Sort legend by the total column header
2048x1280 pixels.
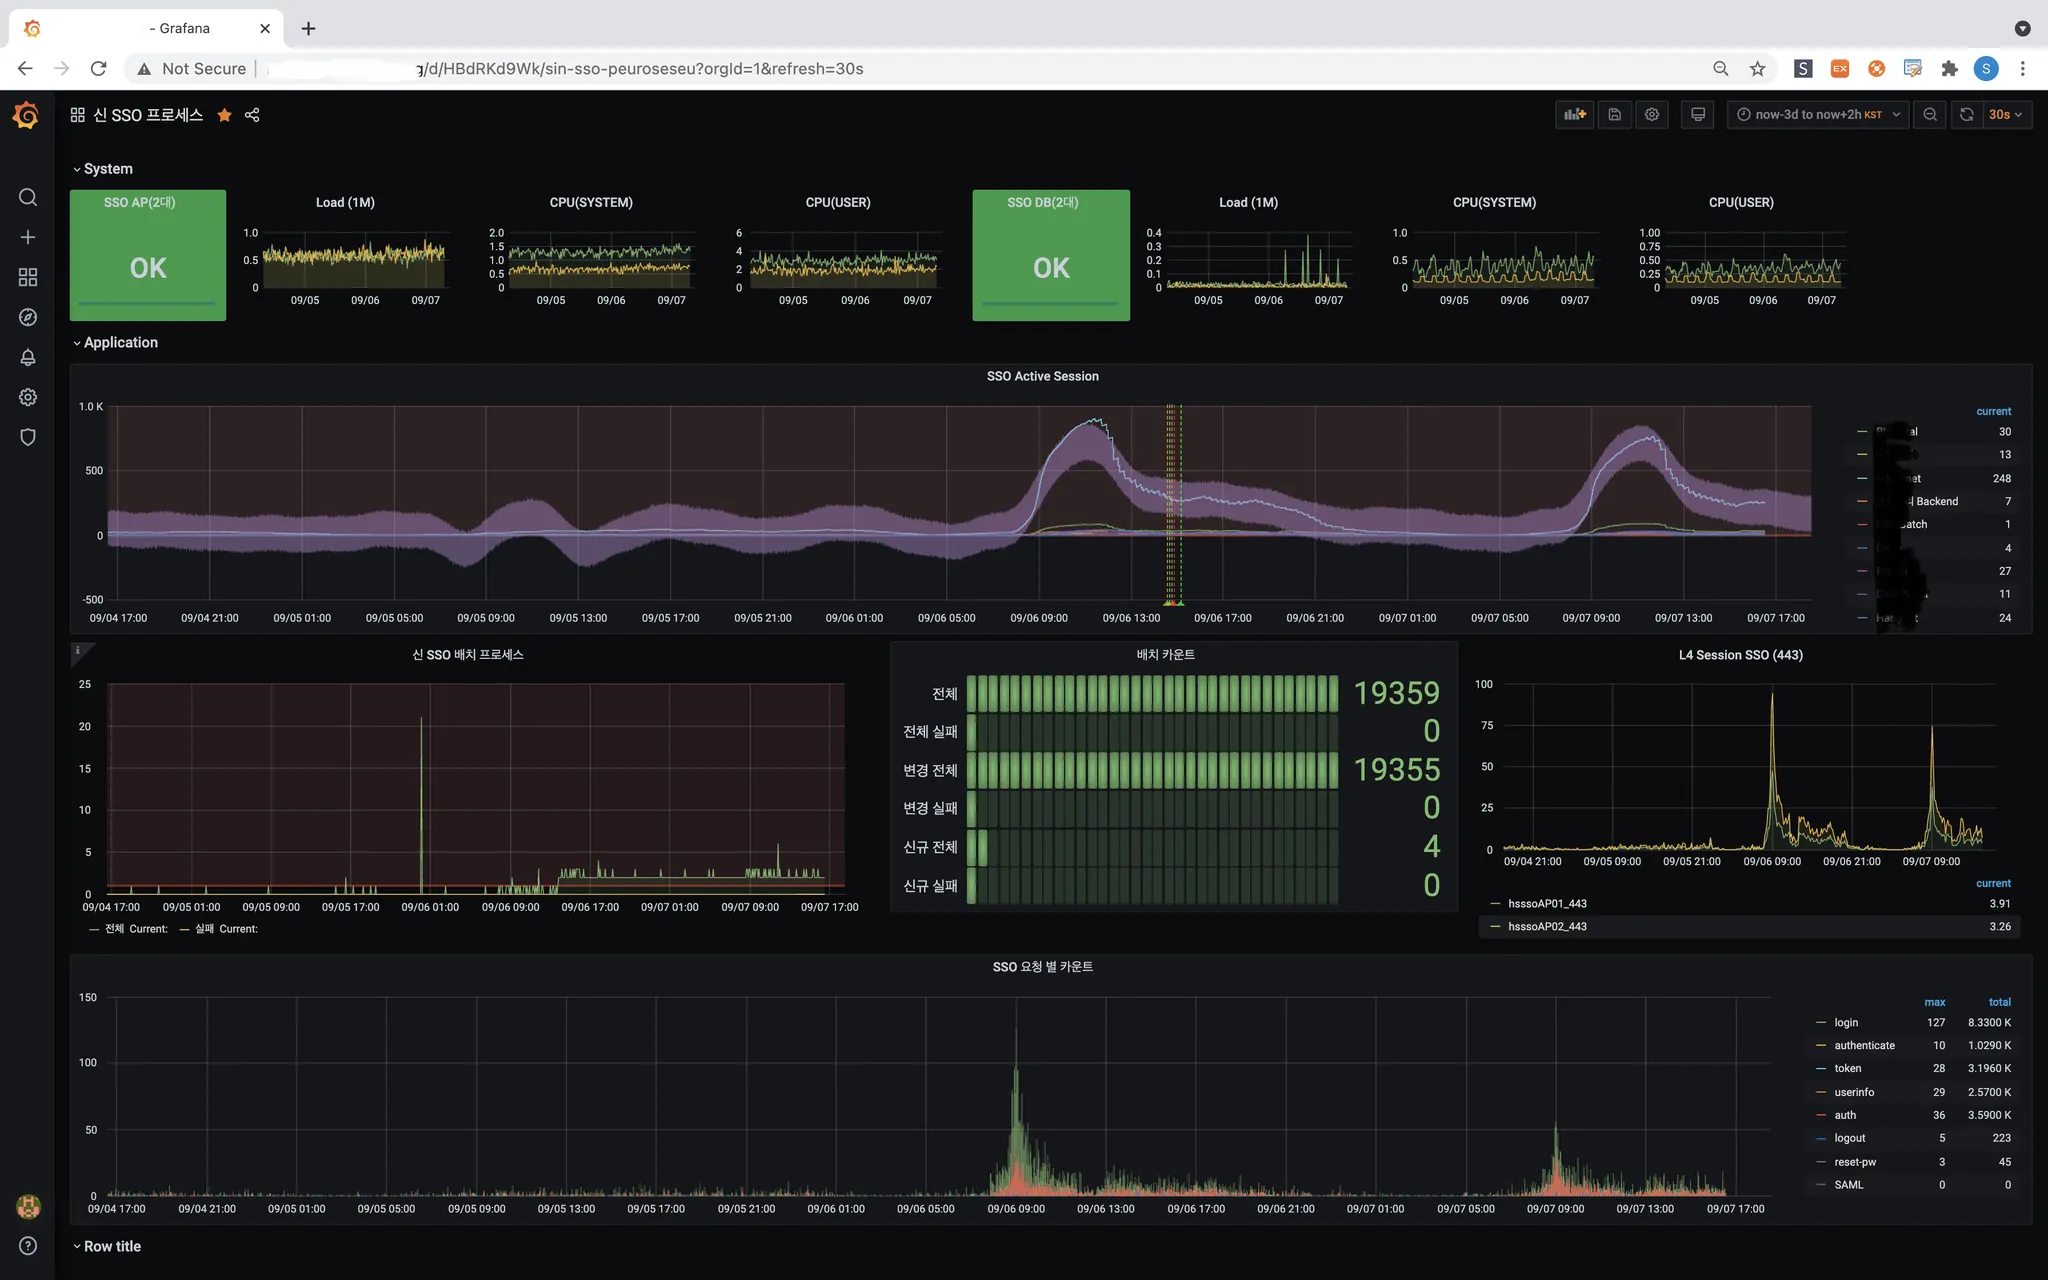[1999, 1002]
